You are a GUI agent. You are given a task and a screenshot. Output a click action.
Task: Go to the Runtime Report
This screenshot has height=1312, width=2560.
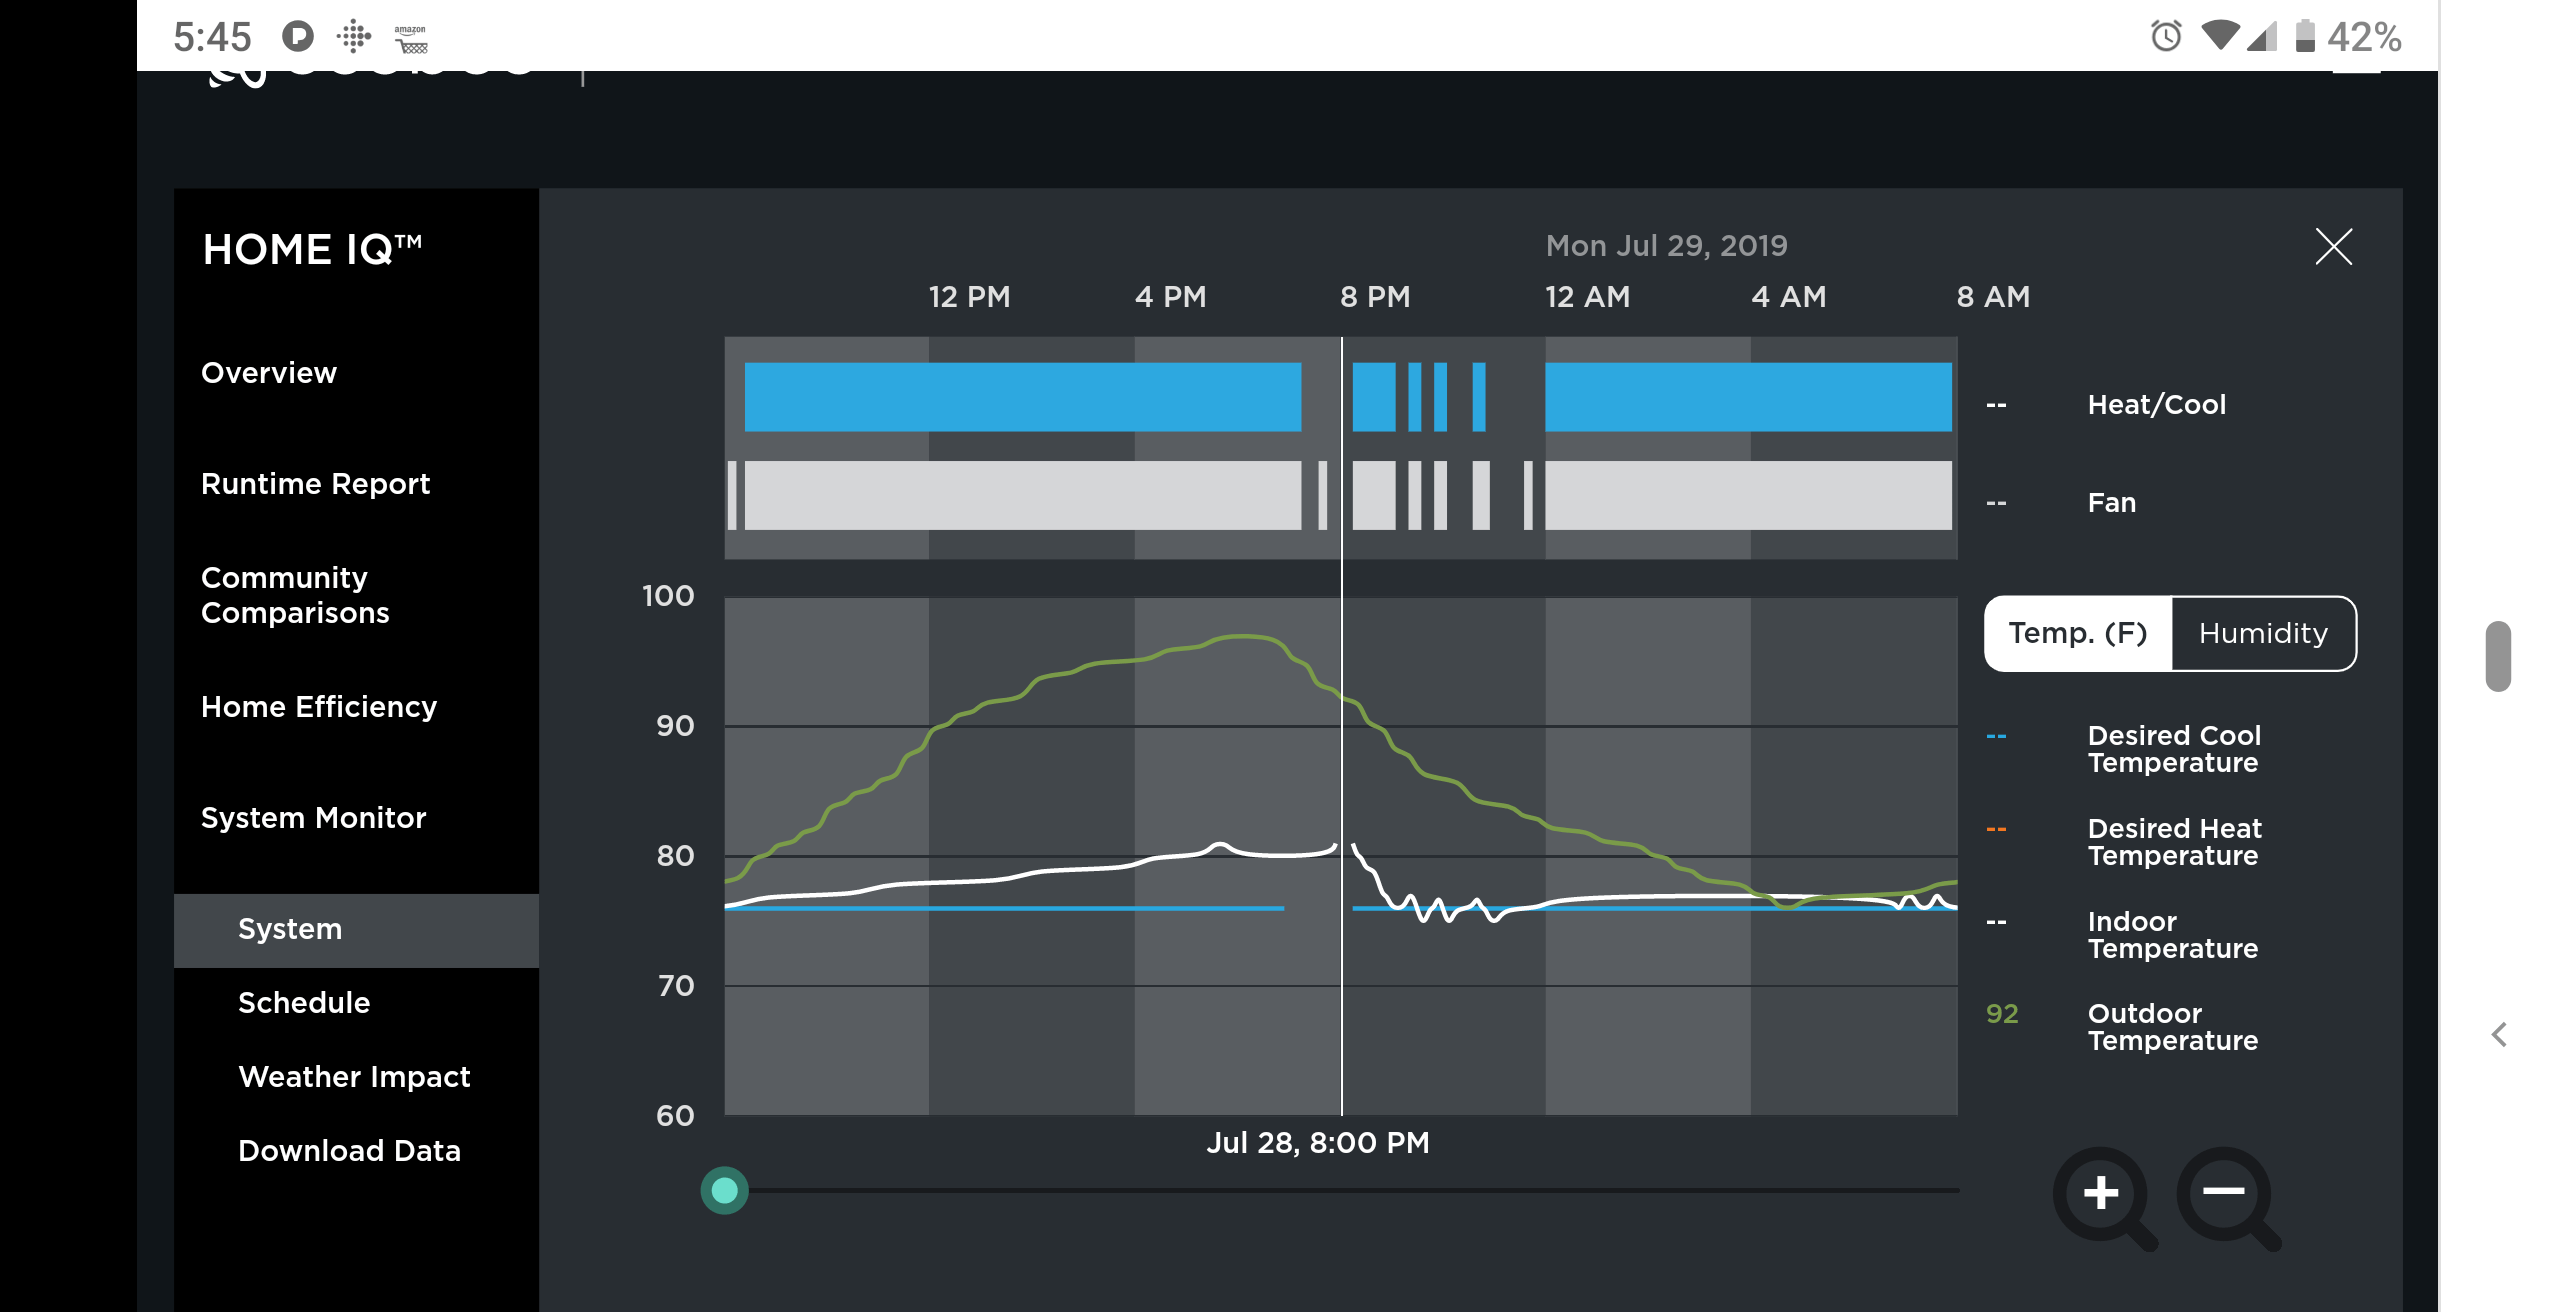[315, 483]
